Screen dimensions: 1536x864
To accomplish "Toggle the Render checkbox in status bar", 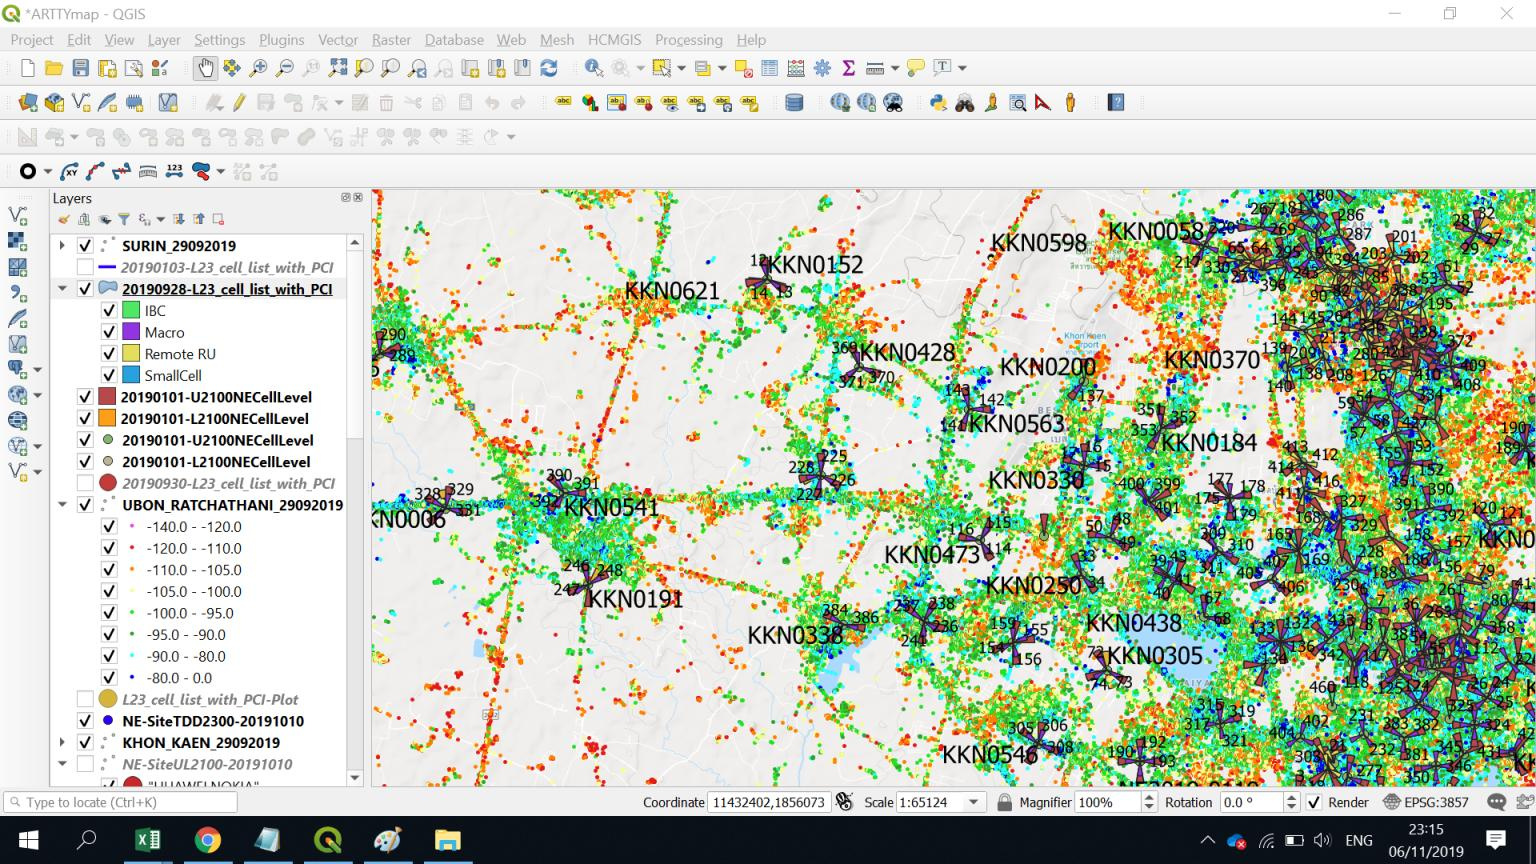I will (x=1314, y=802).
